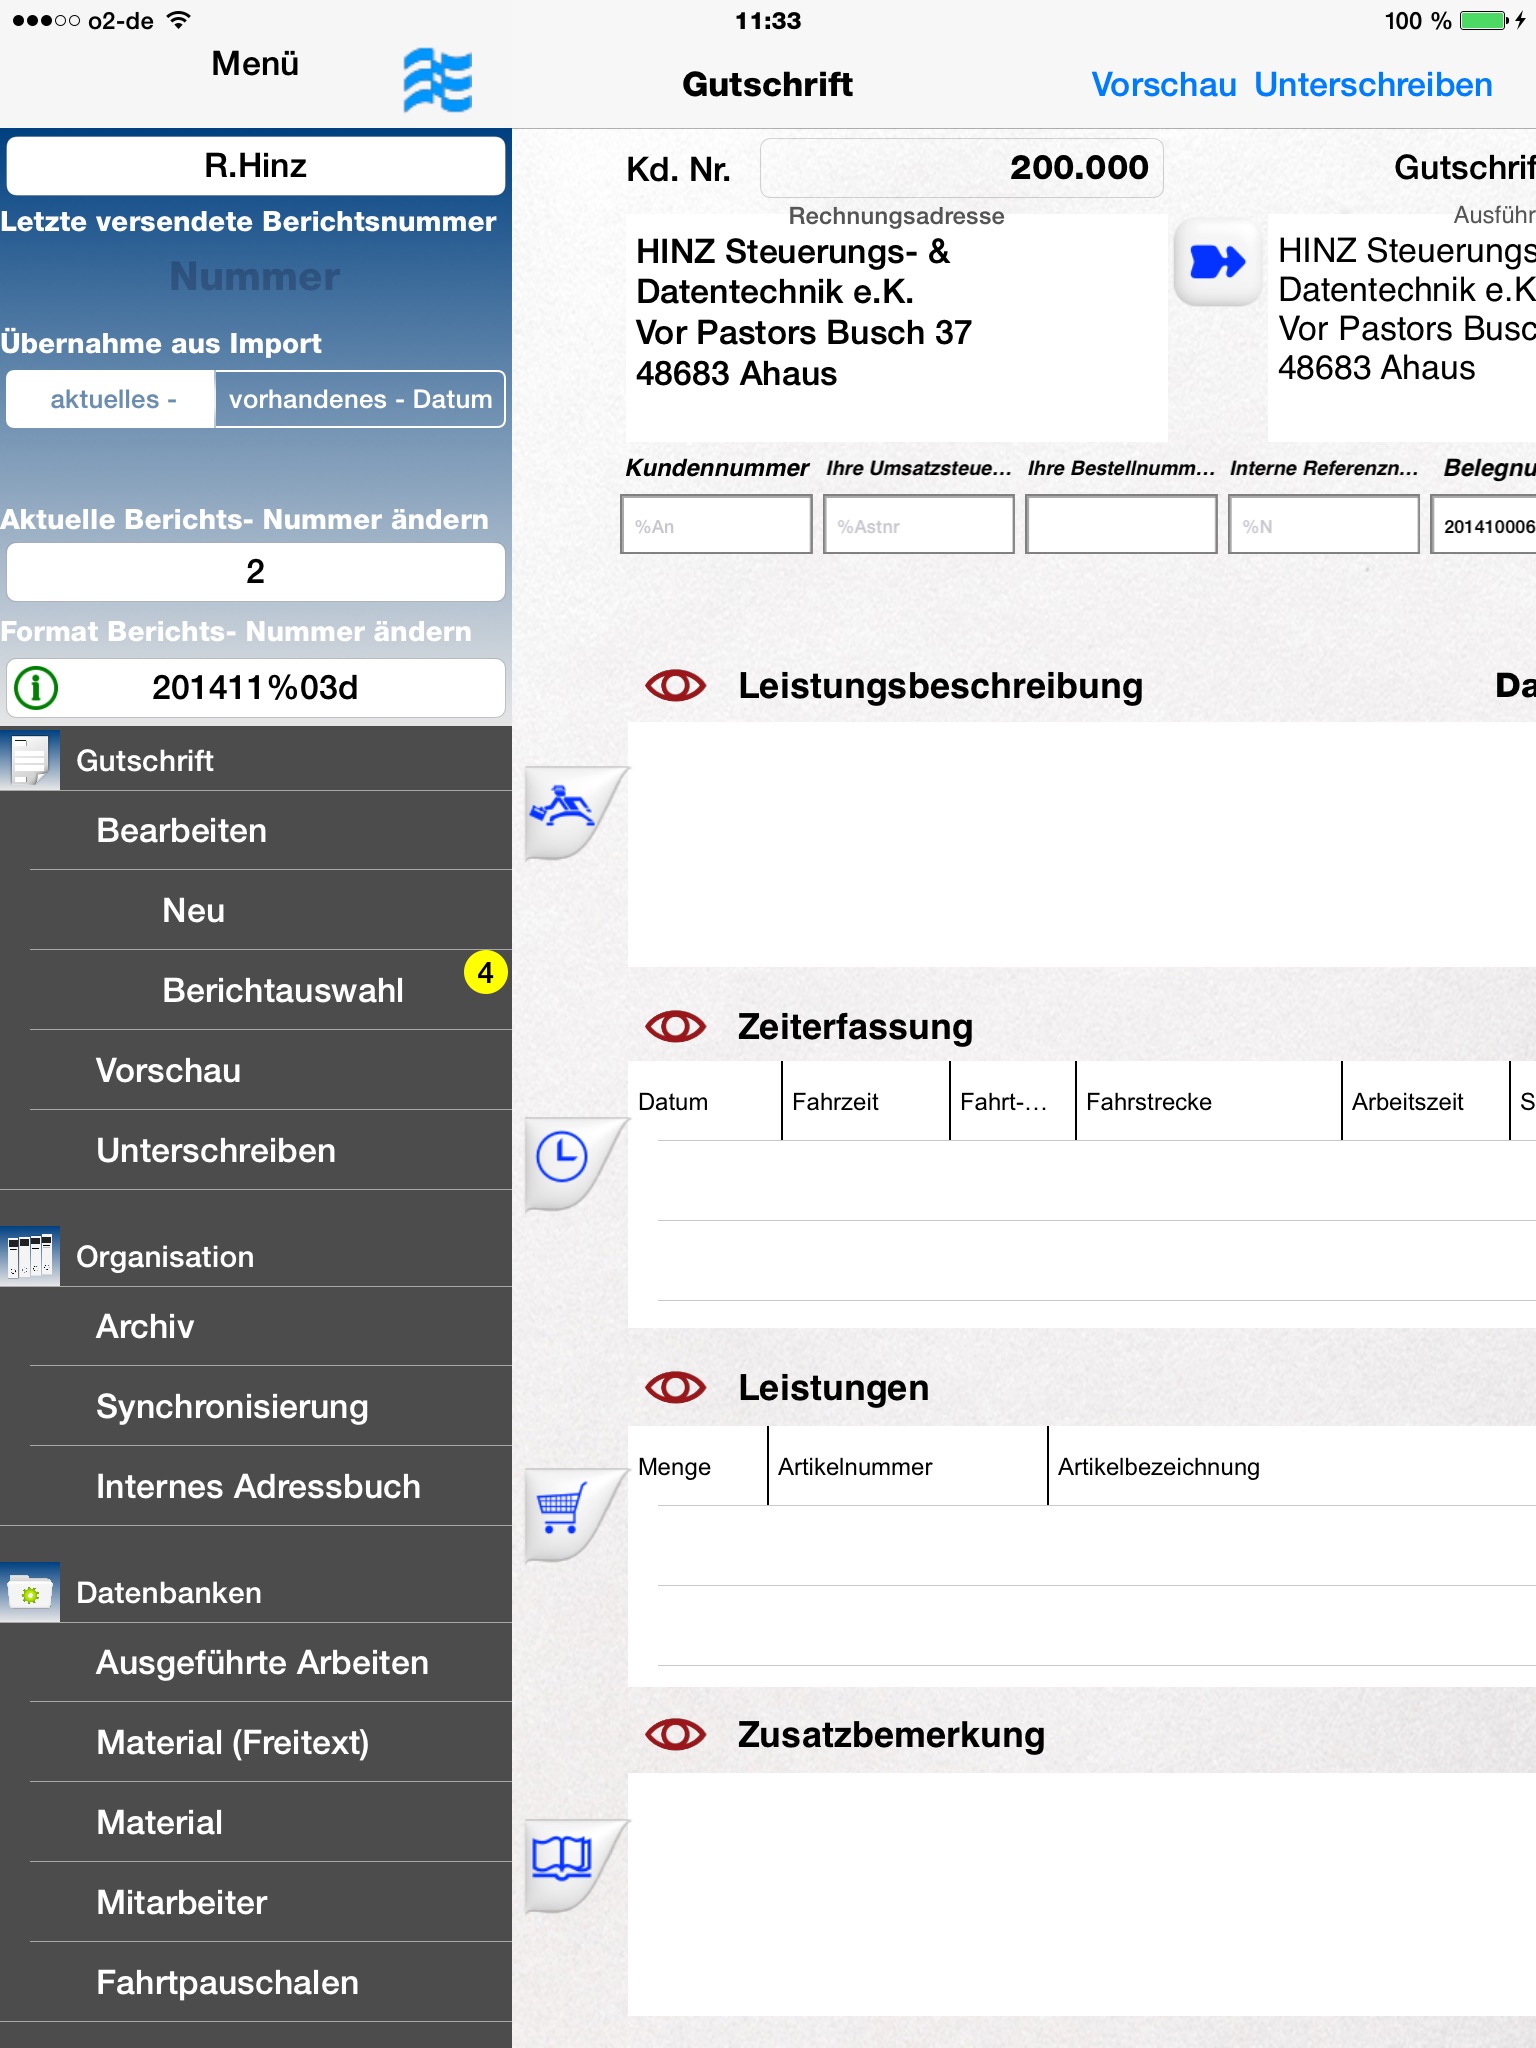Tap the Datenbanken folder section icon
This screenshot has height=2048, width=1536.
tap(30, 1592)
